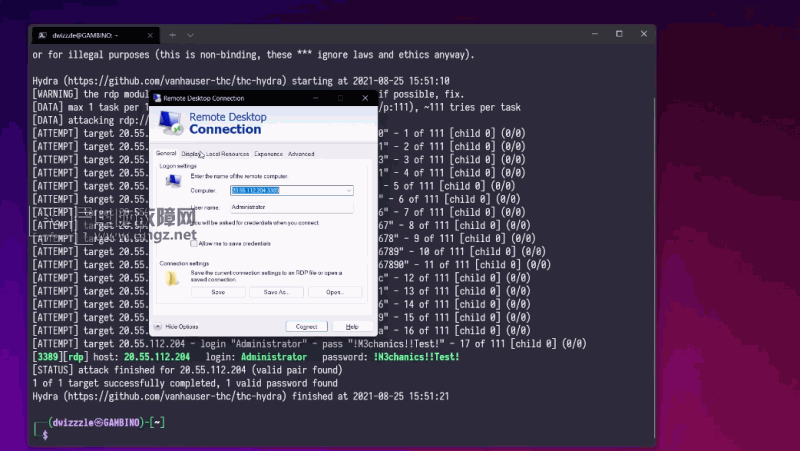Select the Advanced tab
This screenshot has width=800, height=451.
[x=301, y=154]
